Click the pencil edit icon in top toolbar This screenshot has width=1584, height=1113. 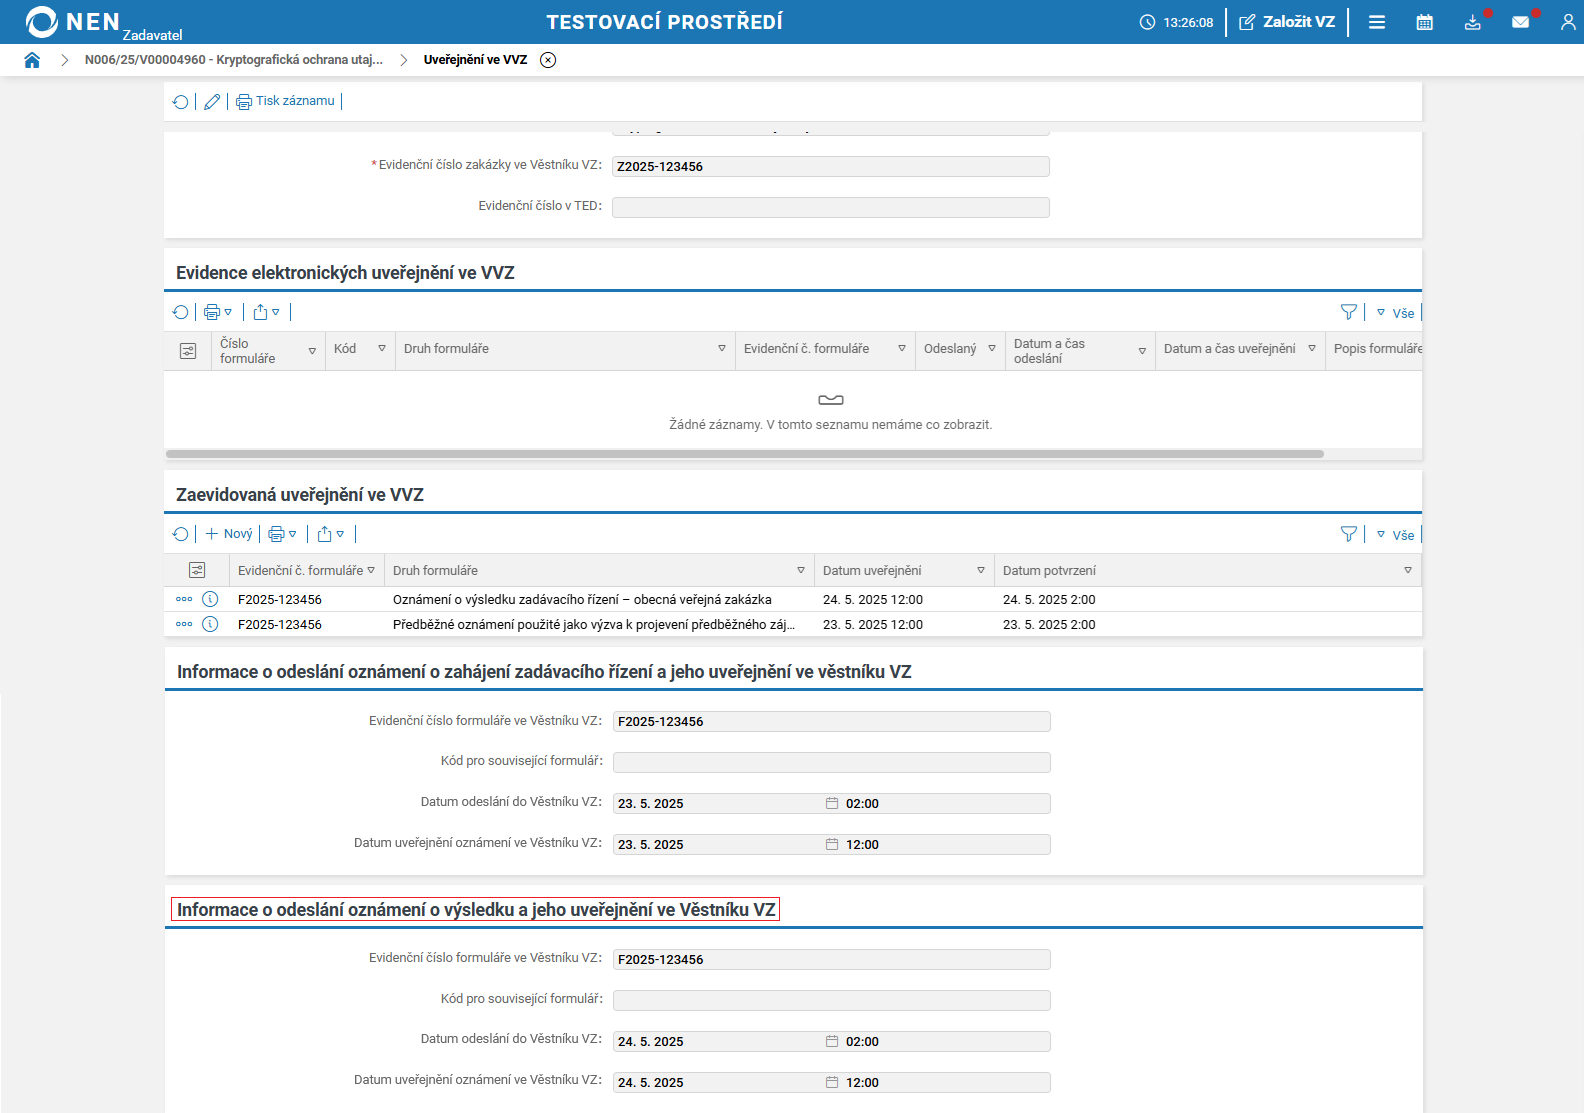click(212, 102)
